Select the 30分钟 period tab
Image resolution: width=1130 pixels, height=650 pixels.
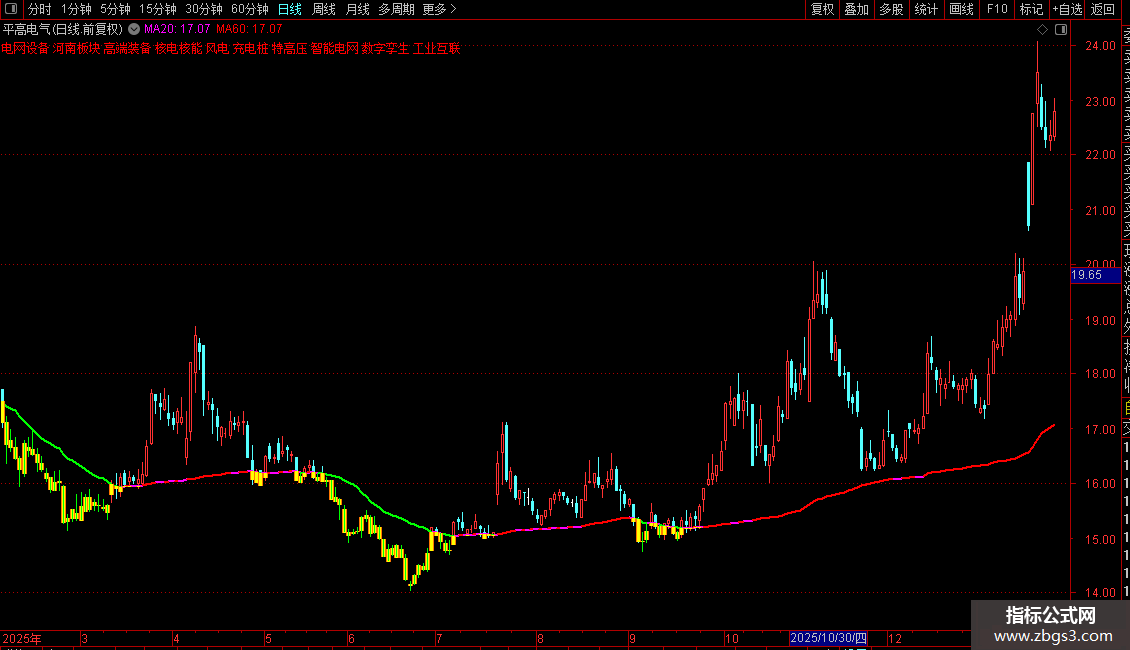pos(204,9)
